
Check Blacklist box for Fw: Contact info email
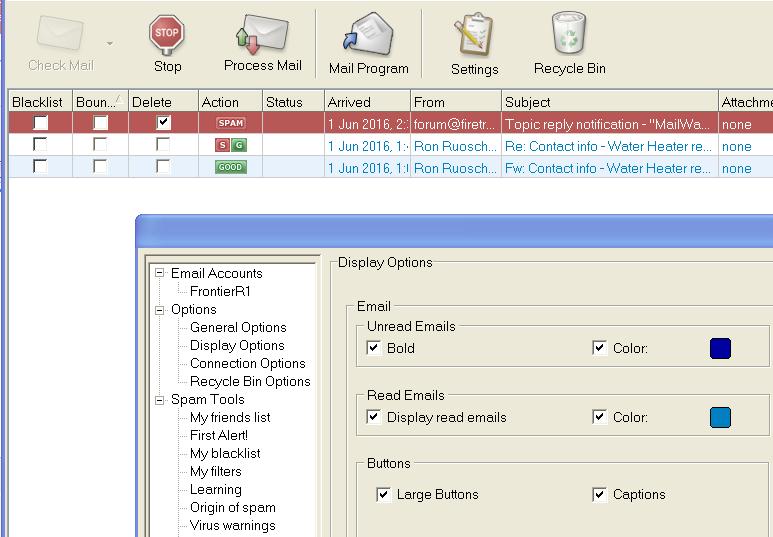(x=40, y=166)
